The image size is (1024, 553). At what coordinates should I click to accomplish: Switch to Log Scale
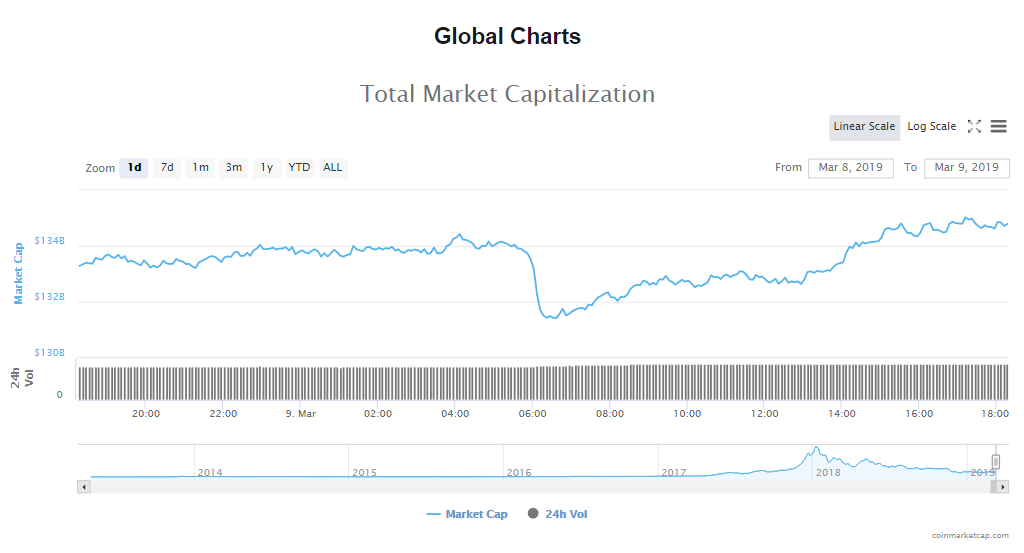click(931, 127)
